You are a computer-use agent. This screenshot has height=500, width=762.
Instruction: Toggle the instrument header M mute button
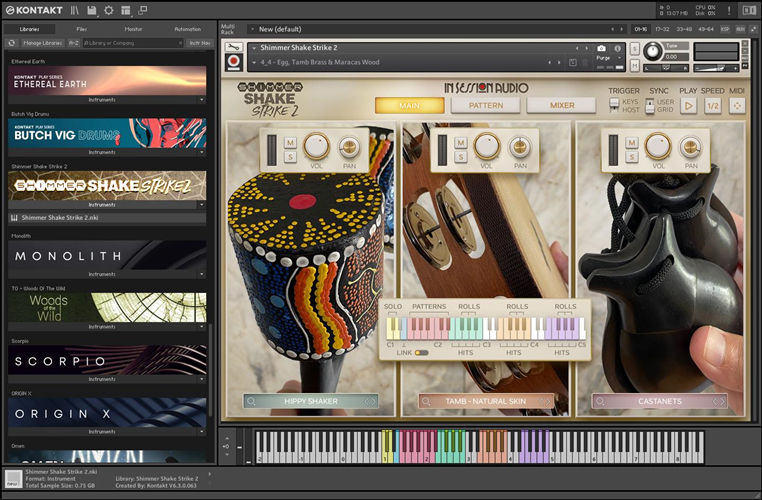click(635, 65)
